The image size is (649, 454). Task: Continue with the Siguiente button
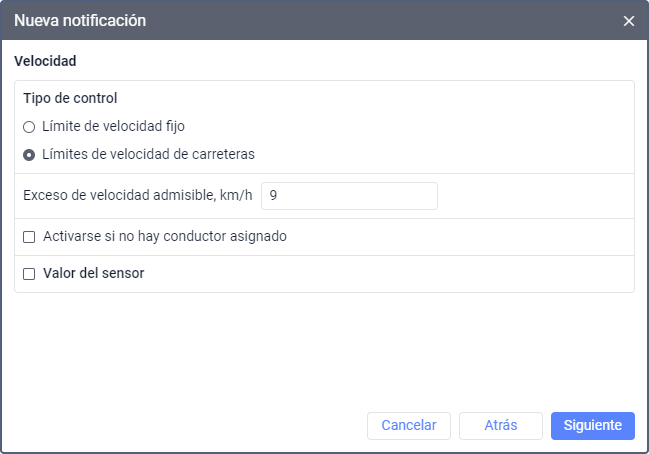[x=592, y=425]
